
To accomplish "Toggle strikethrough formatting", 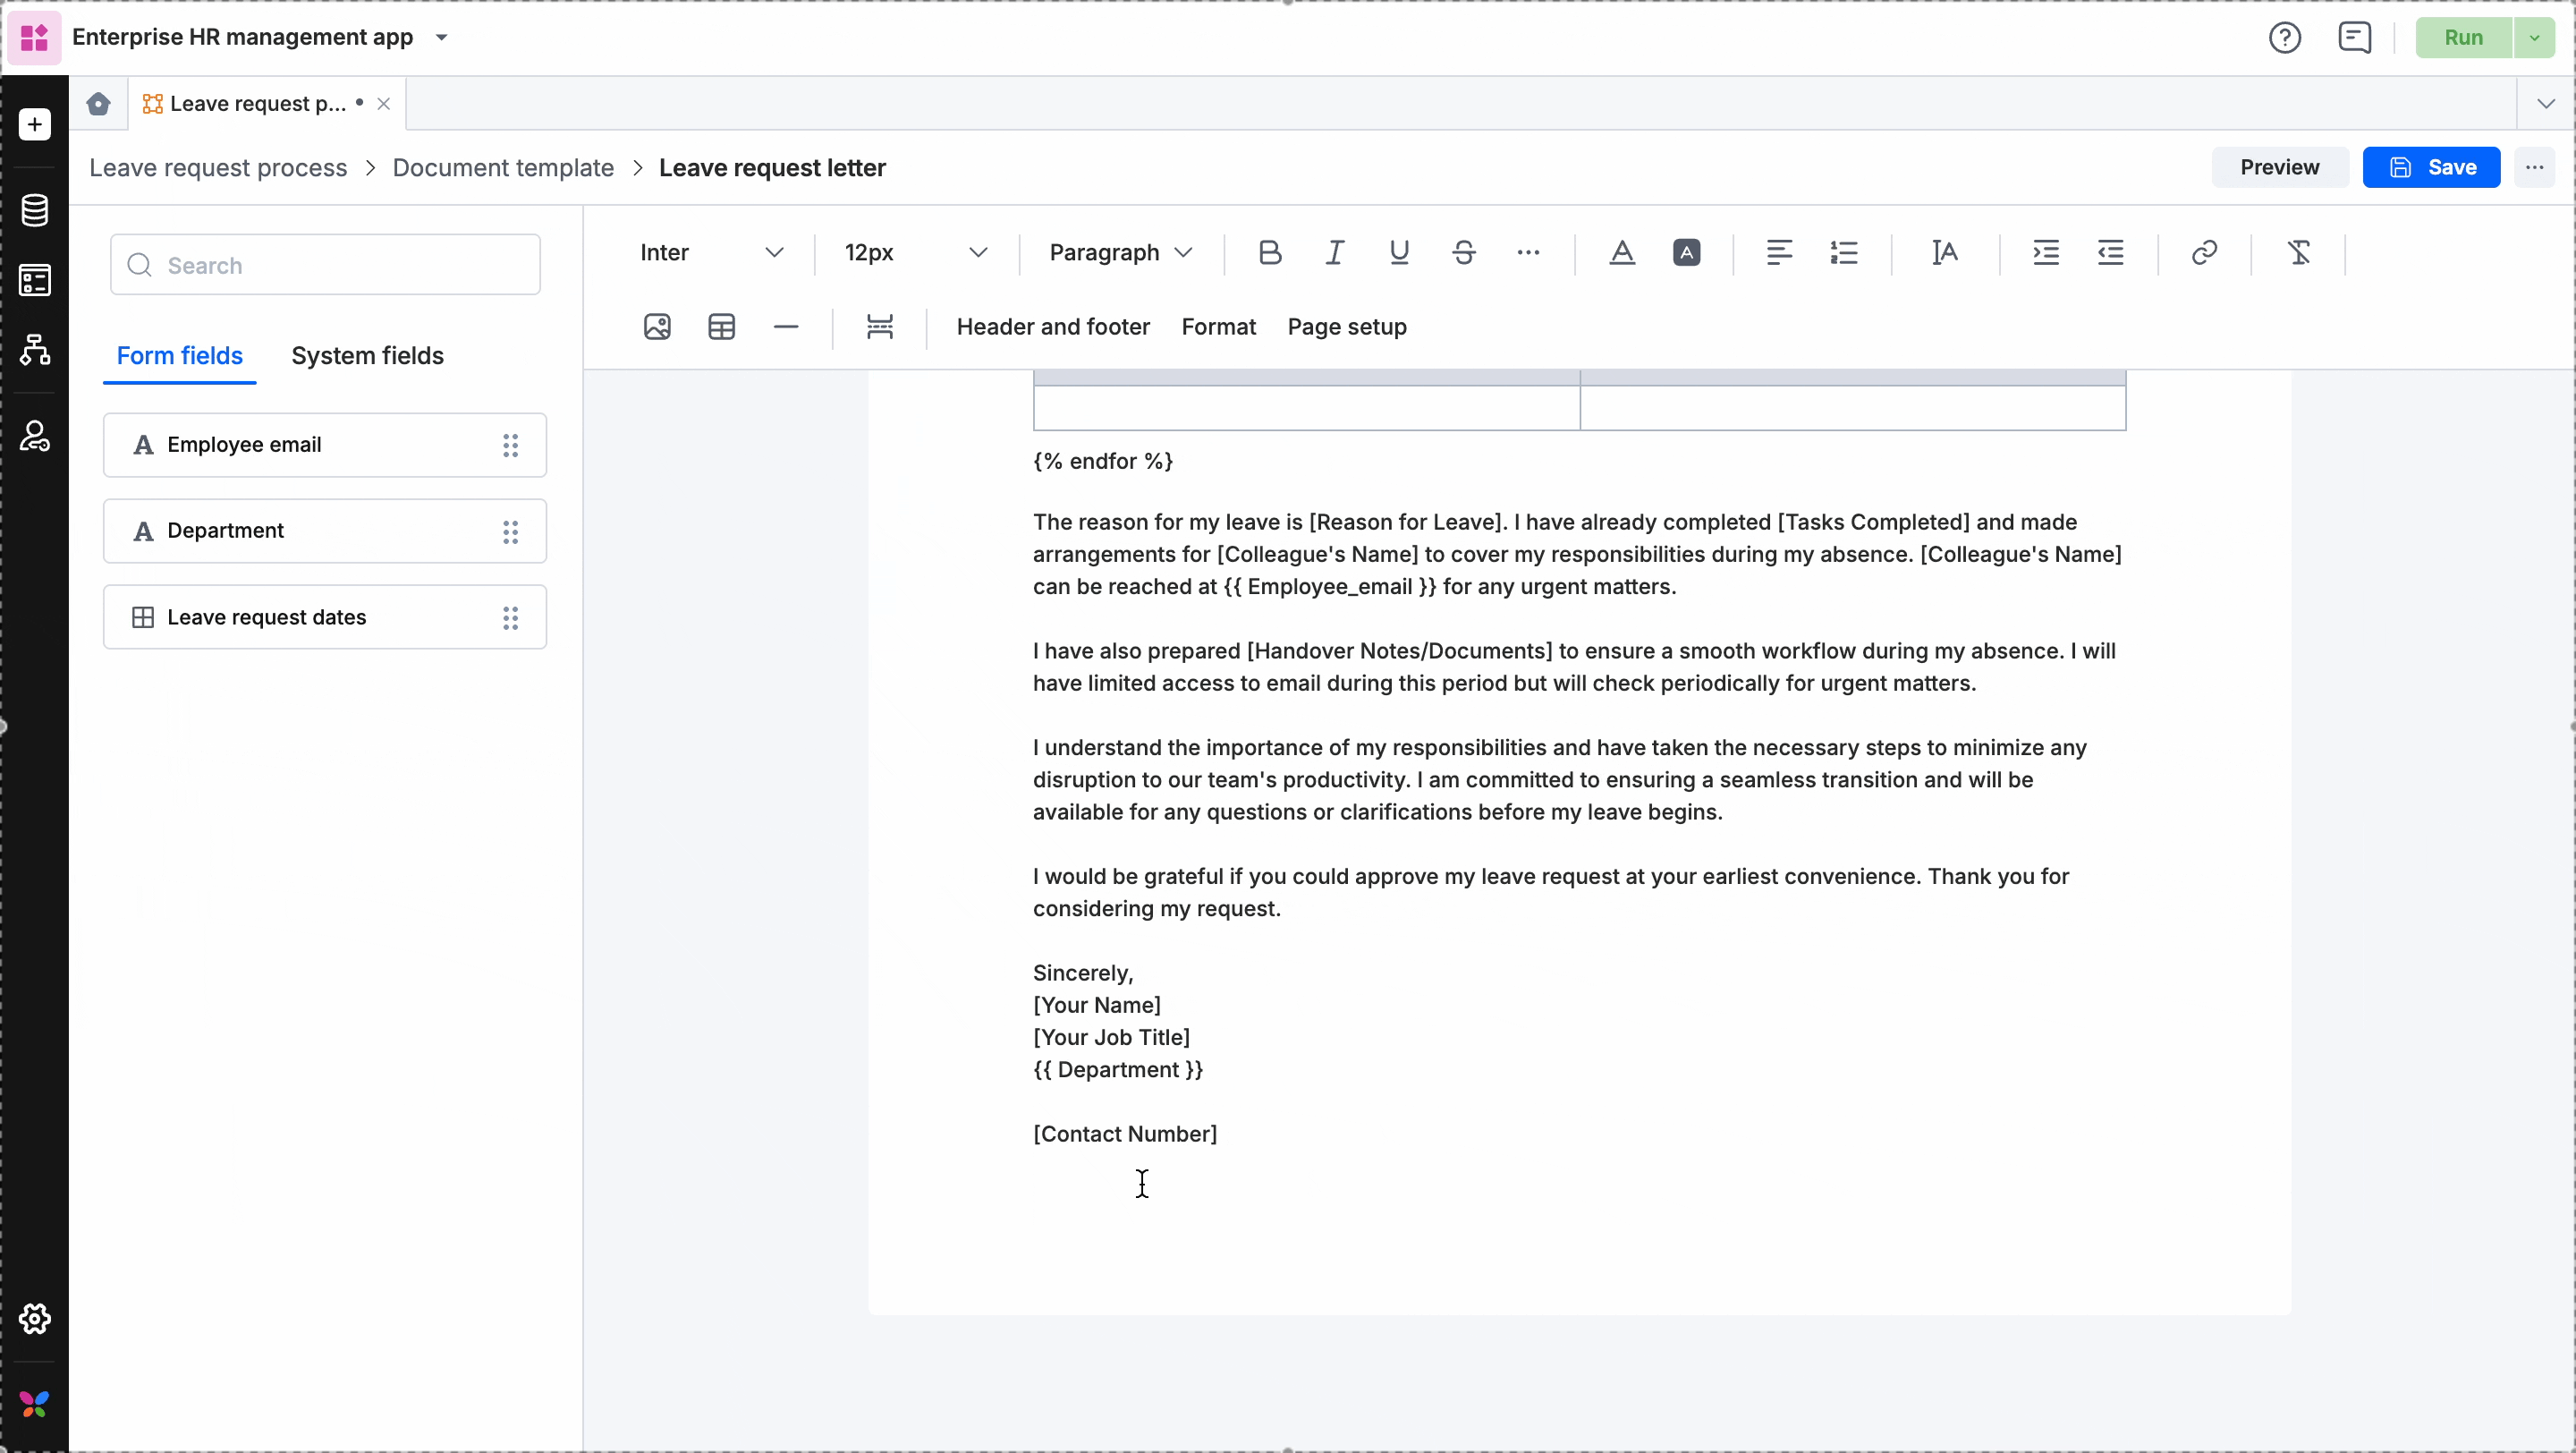I will 1464,253.
